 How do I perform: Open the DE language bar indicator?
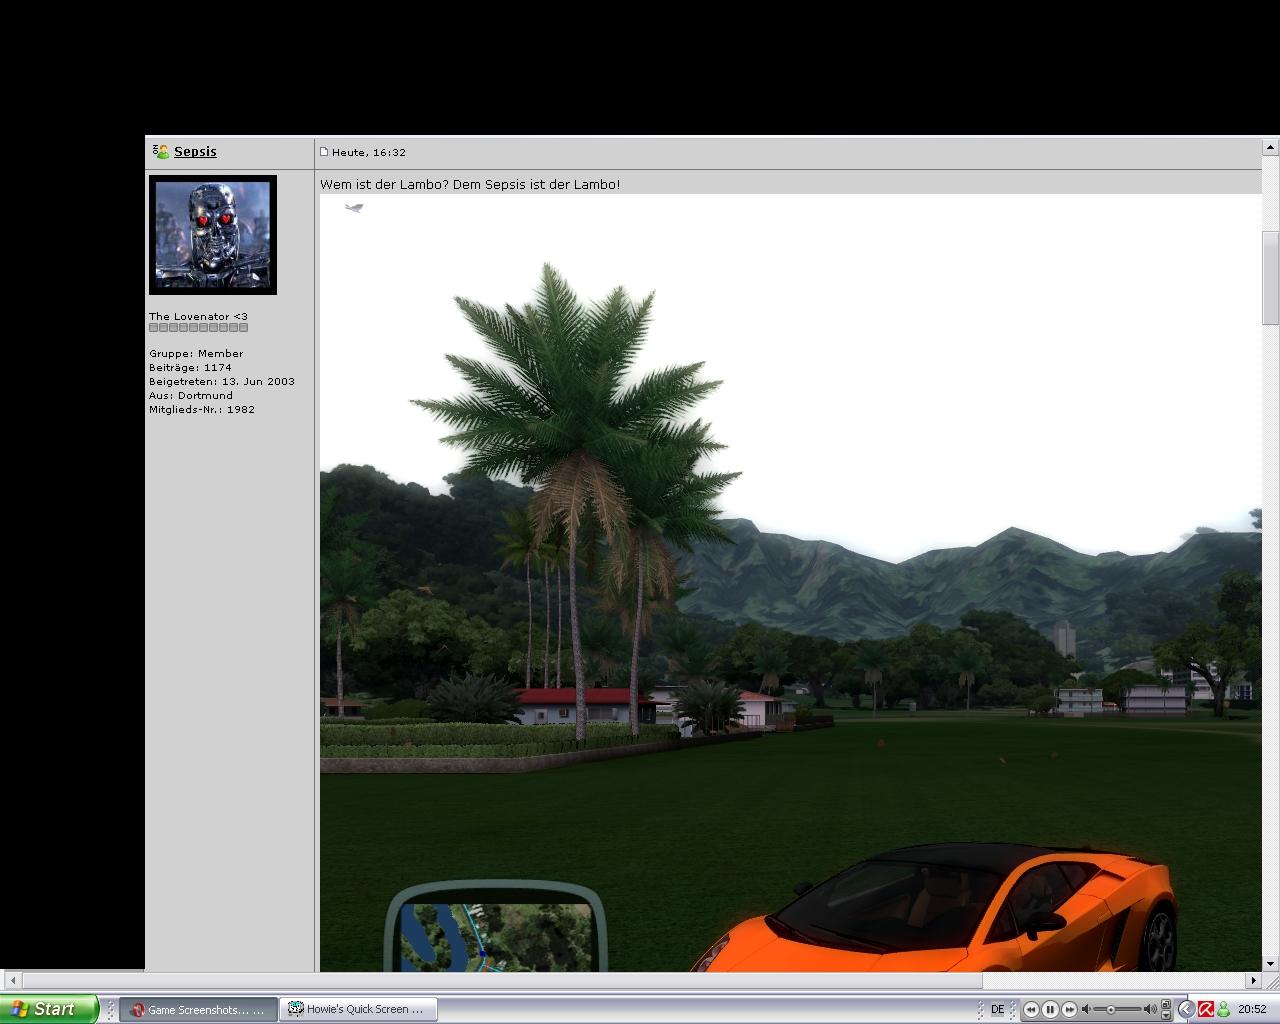[997, 1009]
